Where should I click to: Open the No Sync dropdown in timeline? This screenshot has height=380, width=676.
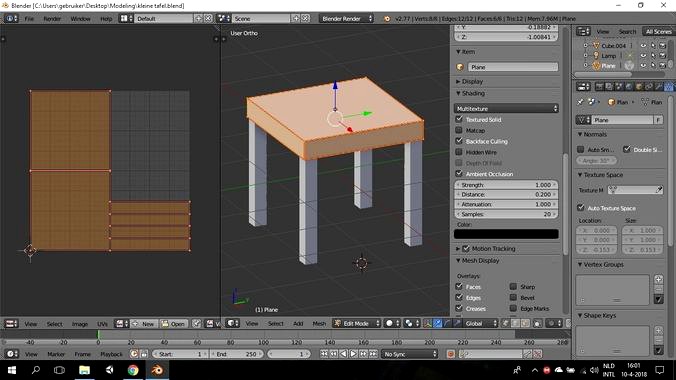click(x=410, y=354)
